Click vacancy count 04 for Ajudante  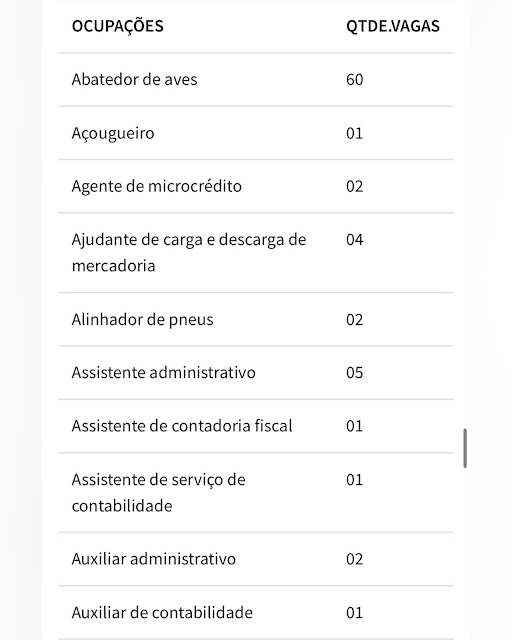[354, 240]
